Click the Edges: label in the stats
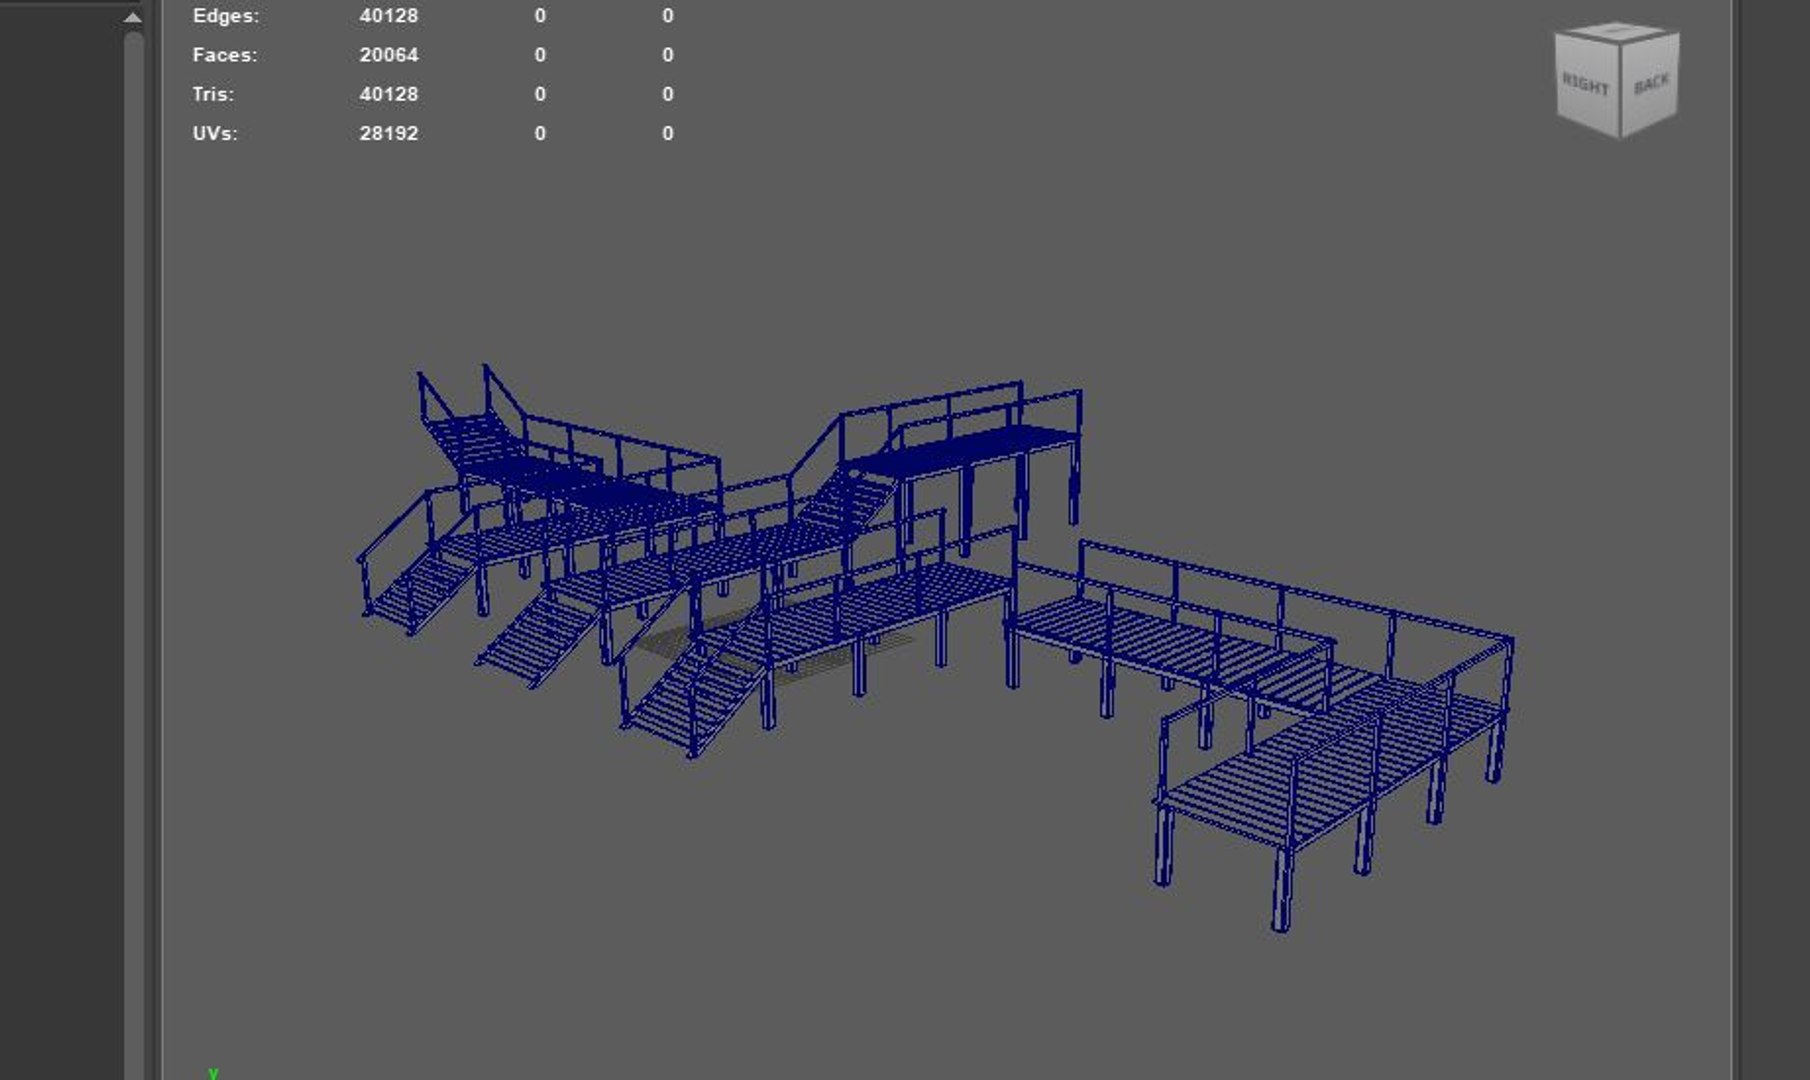This screenshot has width=1810, height=1080. 226,16
